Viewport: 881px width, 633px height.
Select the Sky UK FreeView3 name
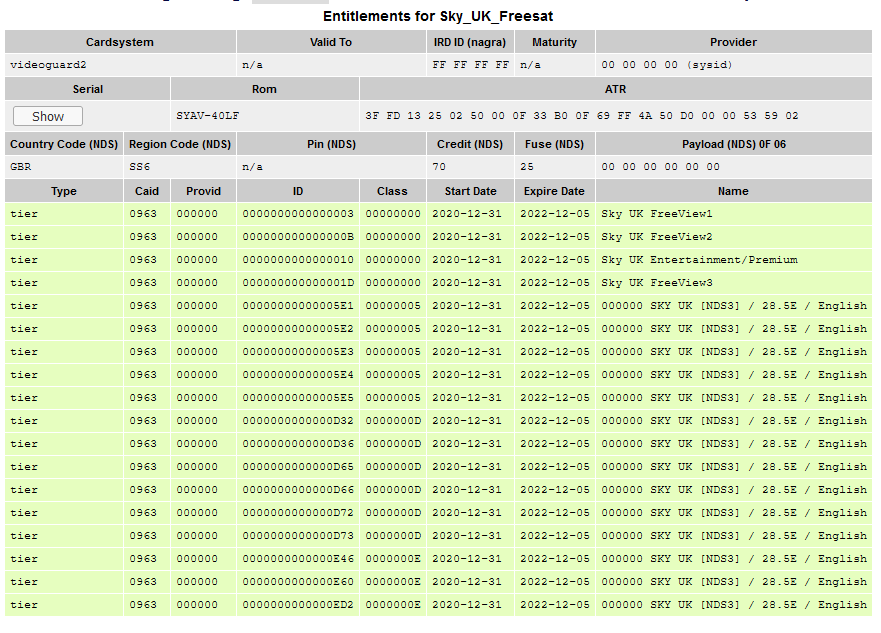point(657,283)
